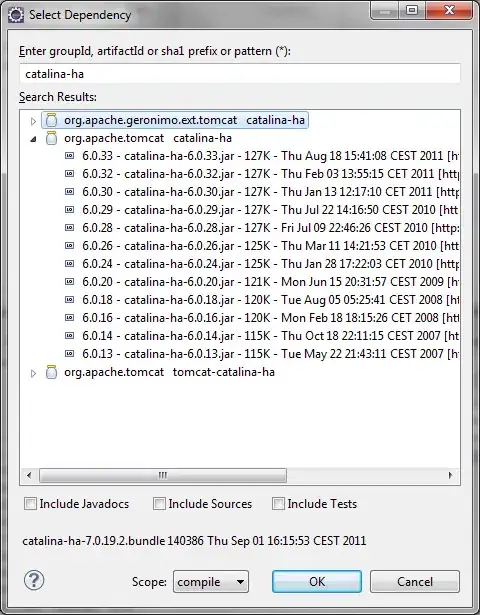
Task: Select the org.apache.tomcat tomcat-catalina-ha row
Action: [169, 372]
